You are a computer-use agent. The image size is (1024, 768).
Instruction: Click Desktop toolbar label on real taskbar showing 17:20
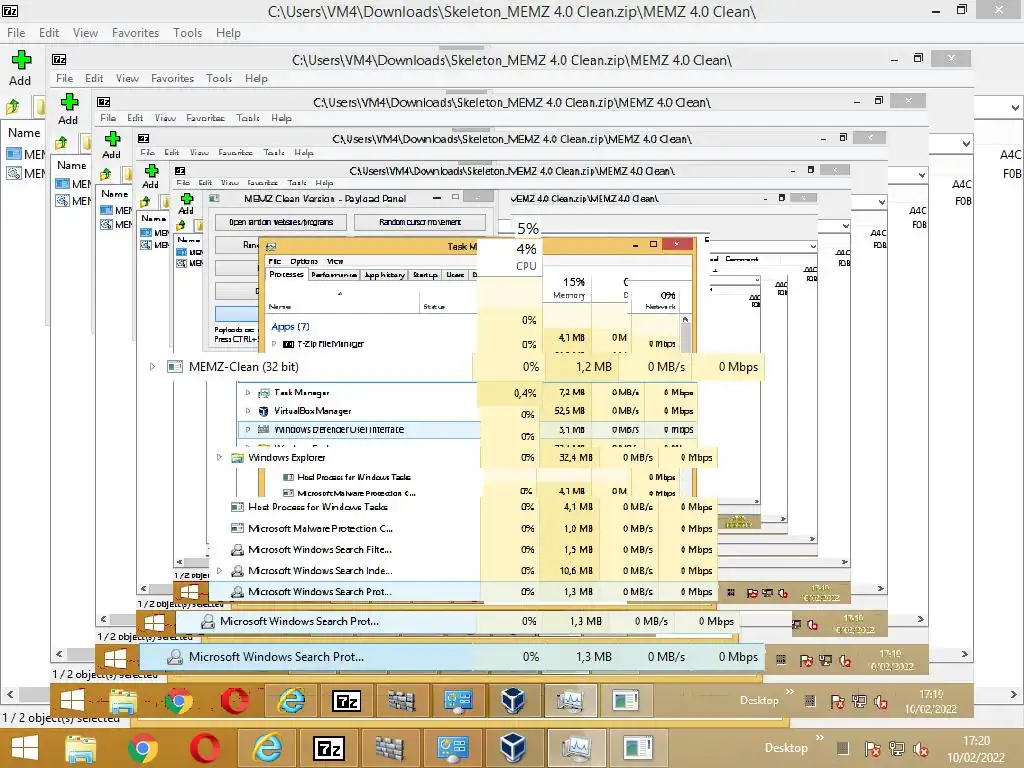point(786,748)
